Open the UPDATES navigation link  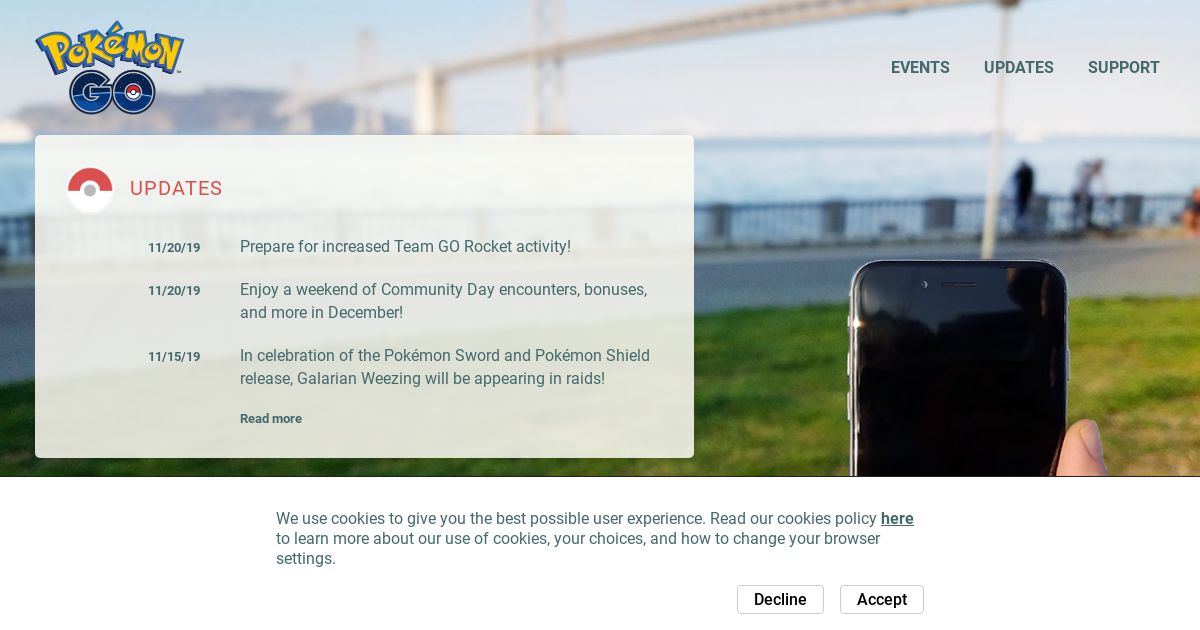point(1018,67)
